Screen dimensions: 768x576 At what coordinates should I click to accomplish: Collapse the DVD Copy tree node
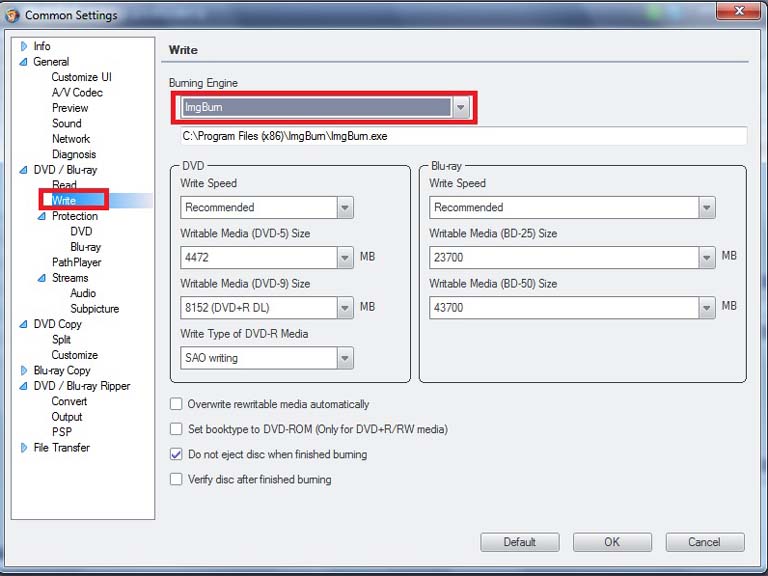pos(24,324)
